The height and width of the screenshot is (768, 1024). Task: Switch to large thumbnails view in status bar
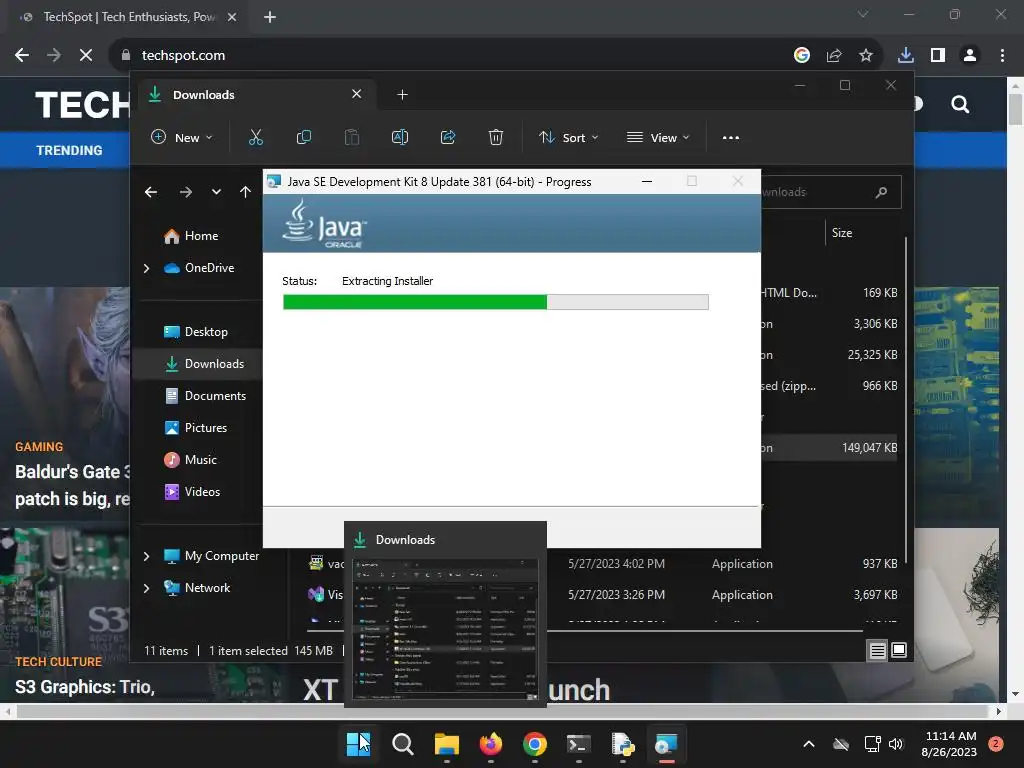click(899, 650)
